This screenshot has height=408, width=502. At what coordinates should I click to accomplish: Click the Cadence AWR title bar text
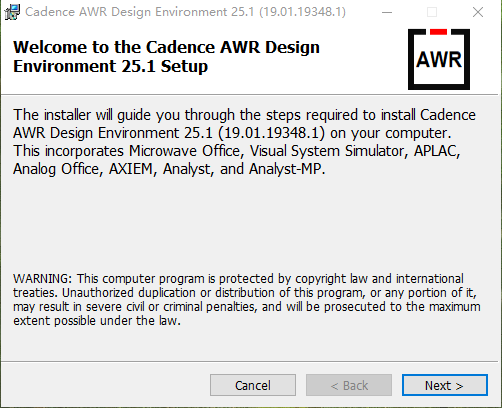click(185, 12)
